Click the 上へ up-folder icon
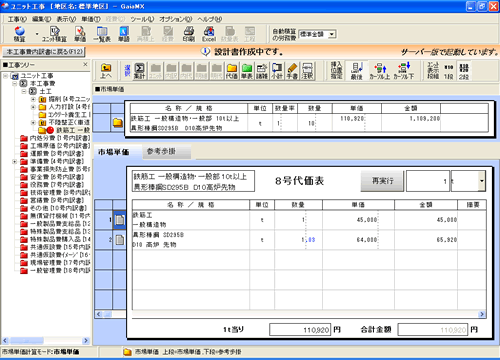Image resolution: width=500 pixels, height=360 pixels. tap(106, 71)
